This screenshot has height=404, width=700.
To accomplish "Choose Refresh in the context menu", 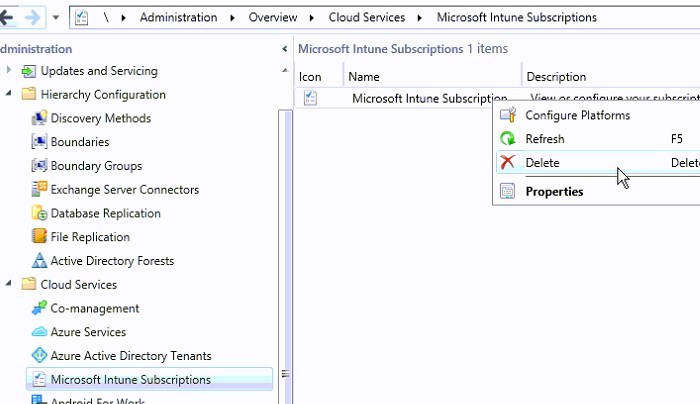I will point(598,139).
